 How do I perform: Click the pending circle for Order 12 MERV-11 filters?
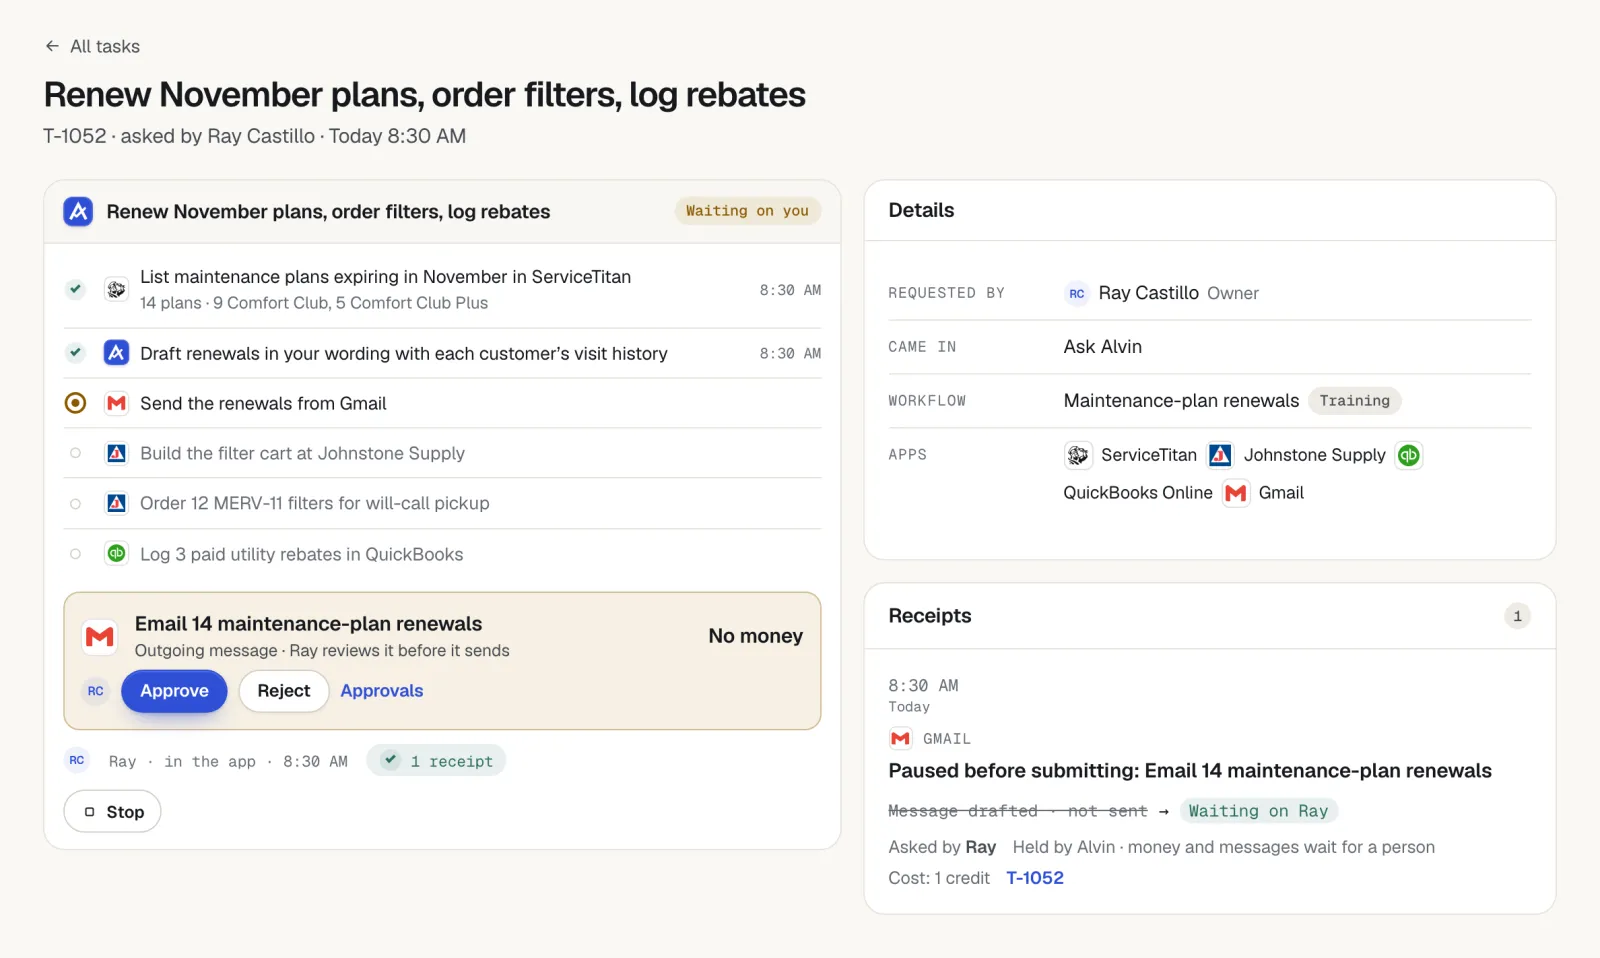tap(75, 503)
